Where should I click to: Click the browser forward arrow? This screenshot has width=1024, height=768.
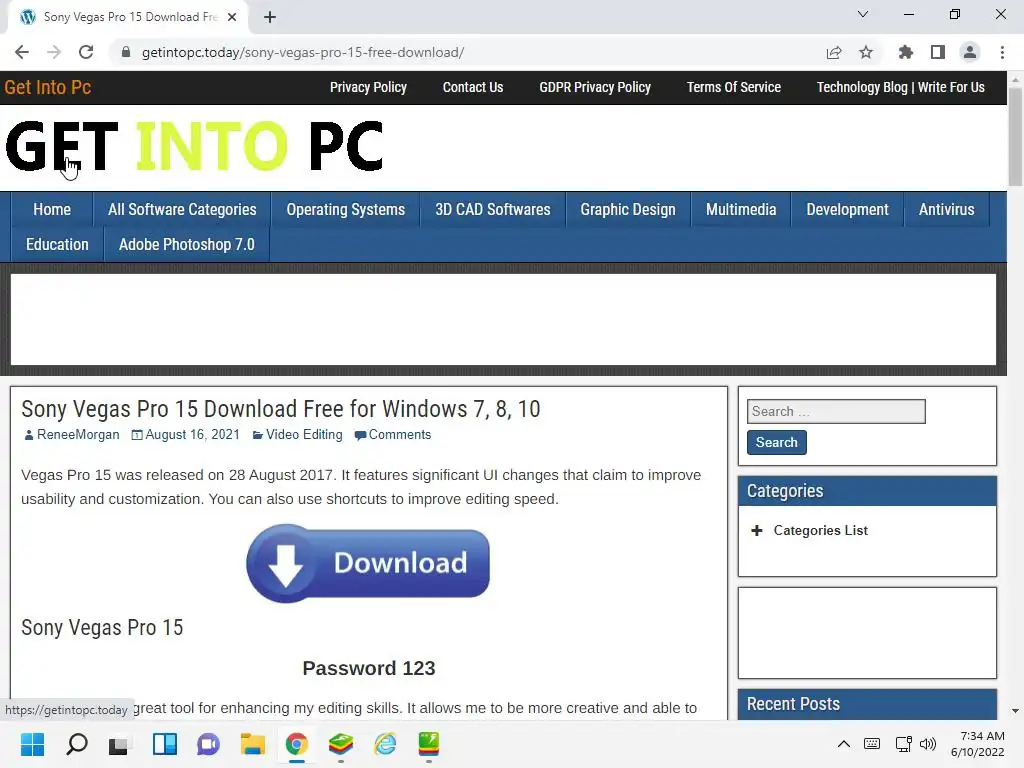point(54,52)
